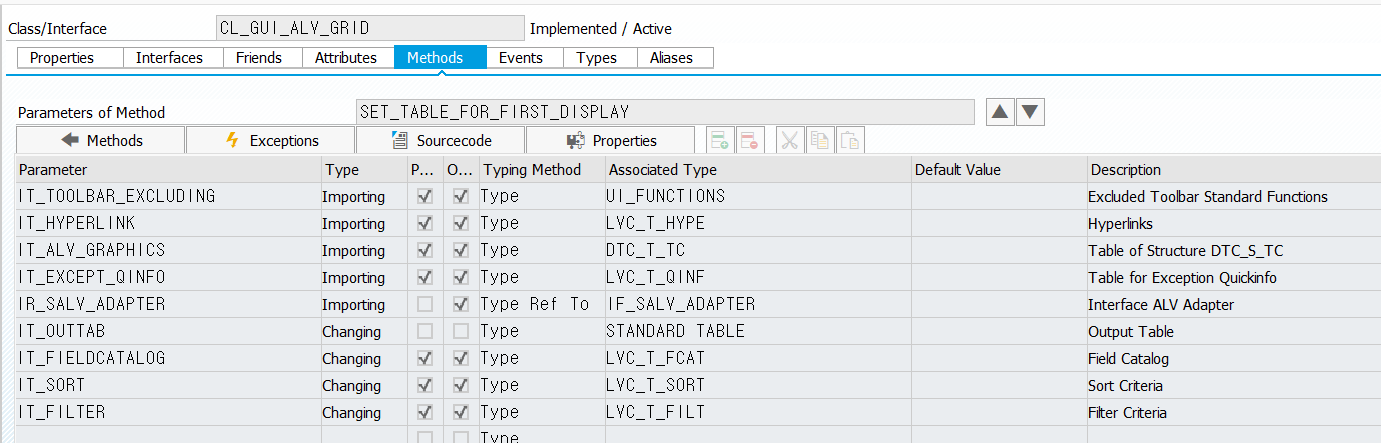Screen dimensions: 1381x443
Task: Select the IT_FILTER parameter cell
Action: [168, 412]
